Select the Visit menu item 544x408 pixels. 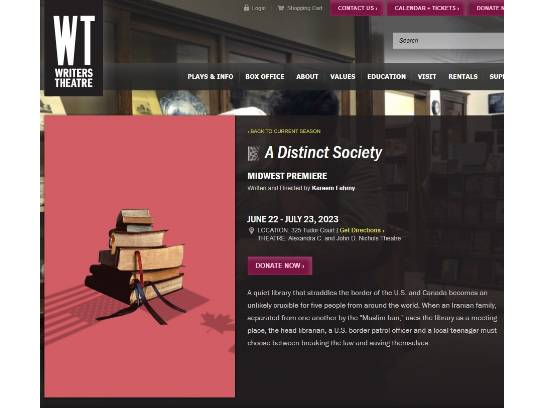[427, 77]
